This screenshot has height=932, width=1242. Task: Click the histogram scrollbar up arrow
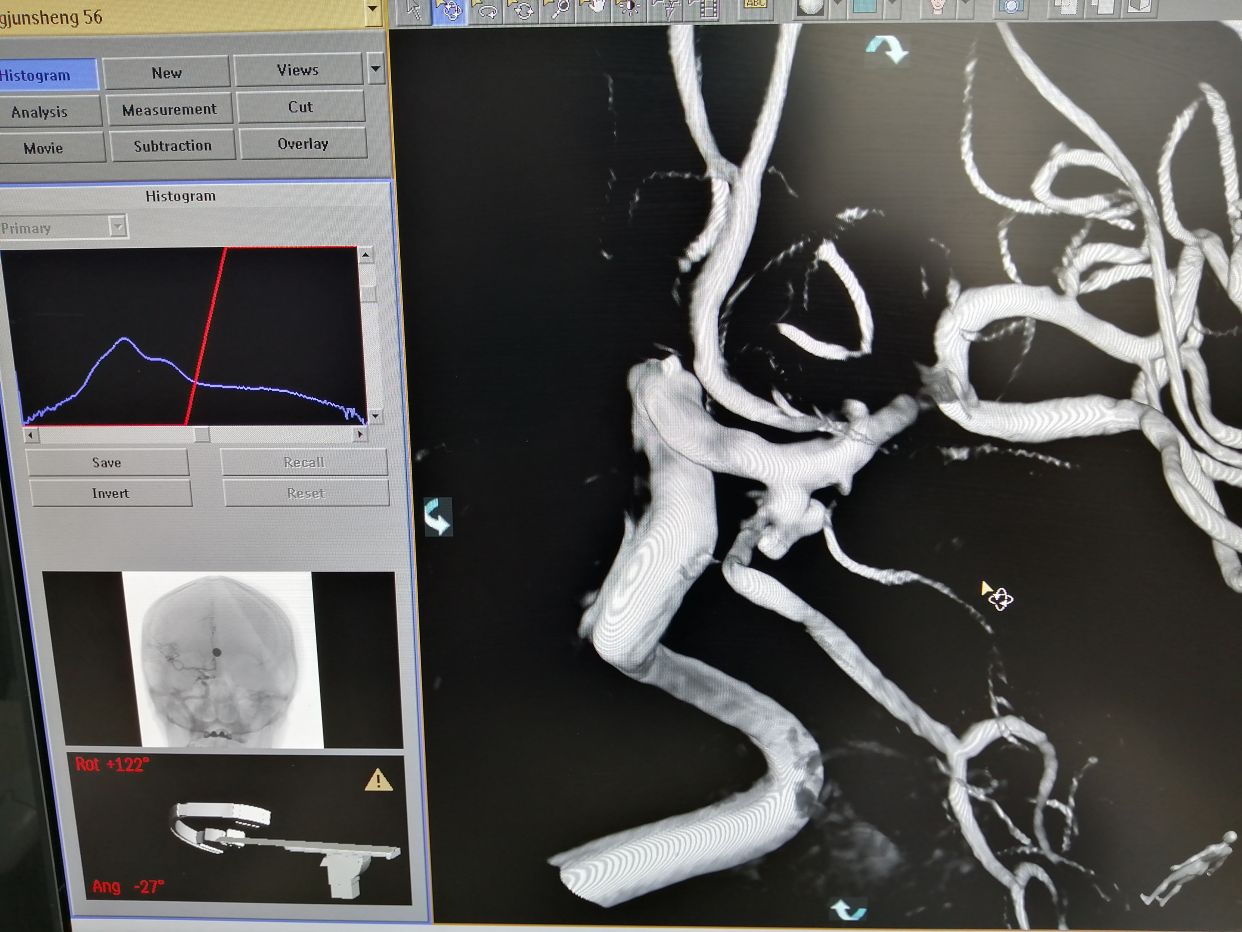[x=367, y=255]
